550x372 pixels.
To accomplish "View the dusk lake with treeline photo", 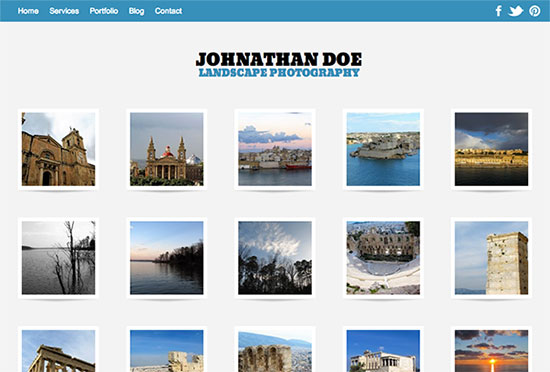I will point(167,258).
